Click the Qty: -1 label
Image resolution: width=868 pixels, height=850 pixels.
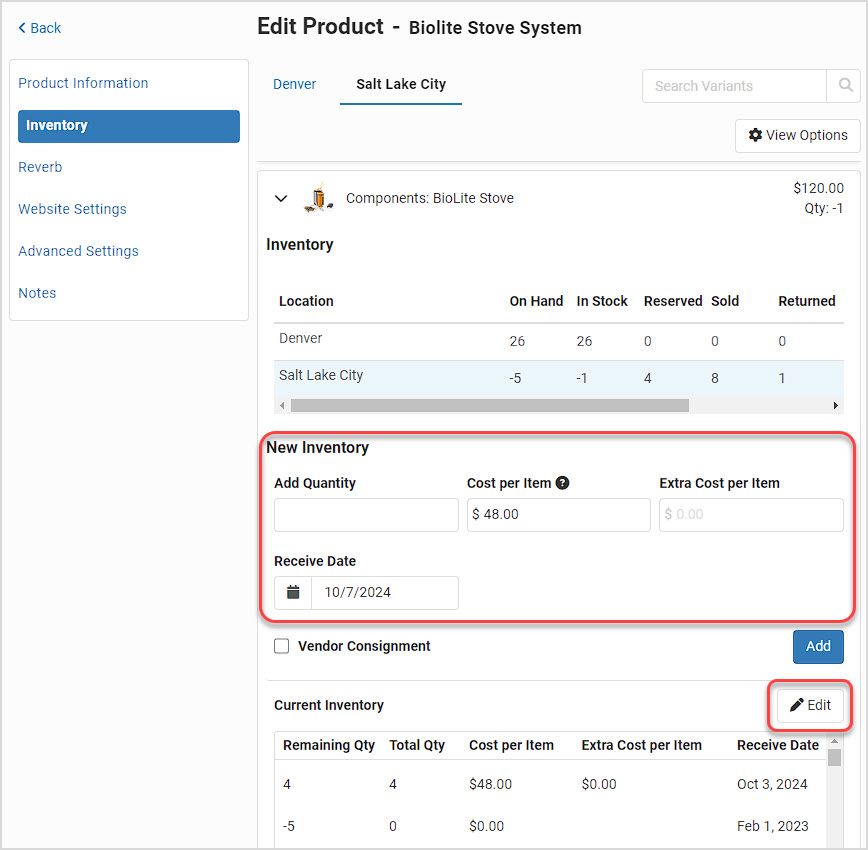(x=824, y=209)
